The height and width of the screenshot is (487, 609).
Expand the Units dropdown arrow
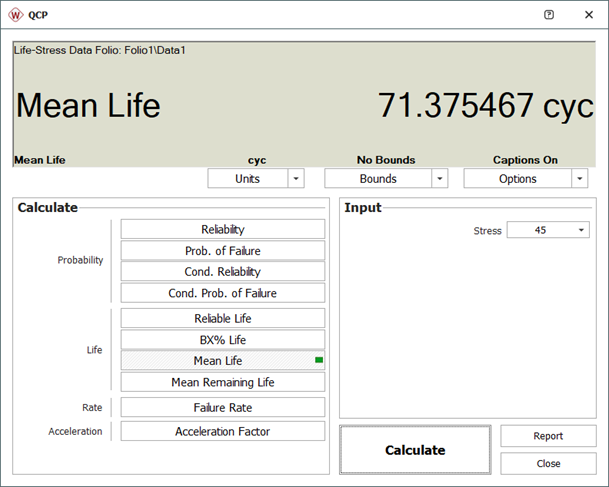(296, 179)
